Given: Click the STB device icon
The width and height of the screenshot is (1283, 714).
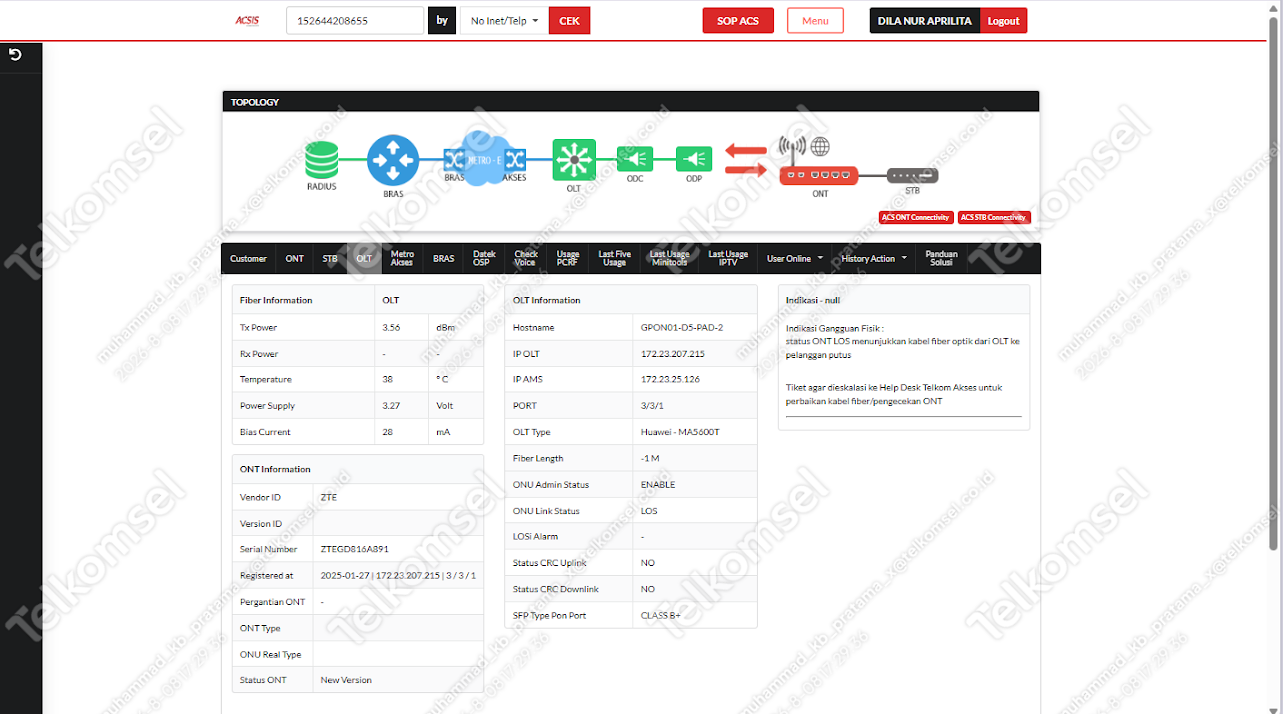Looking at the screenshot, I should point(912,176).
